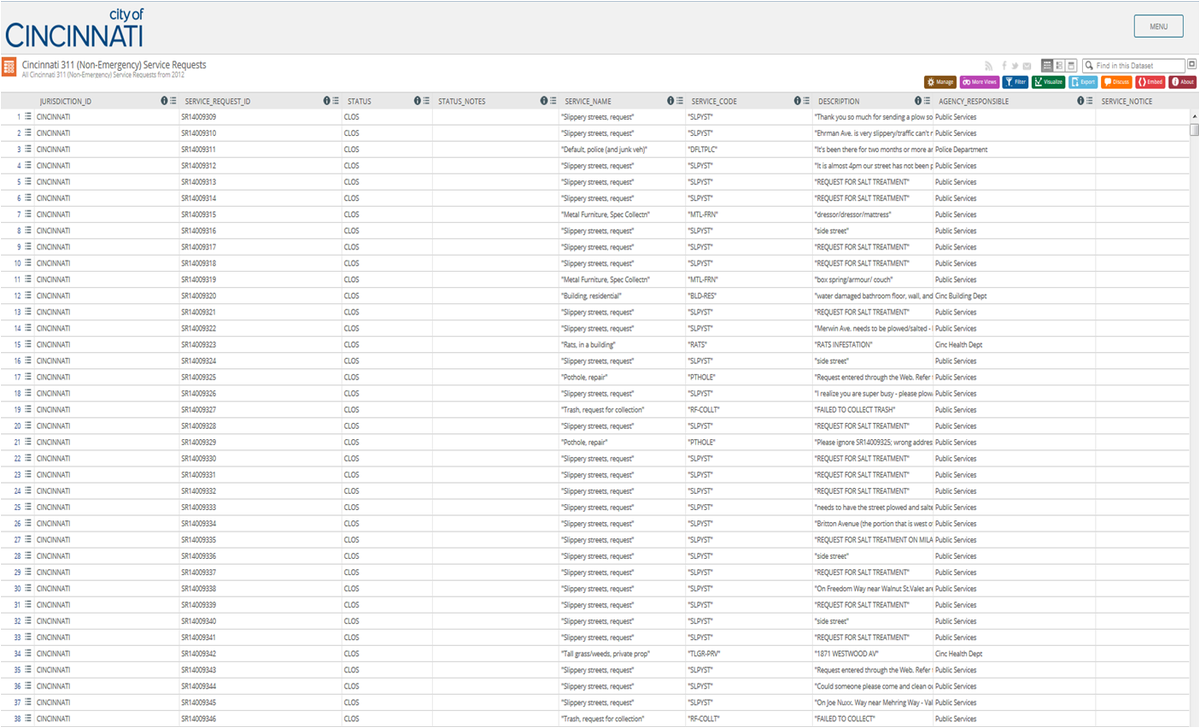Screen dimensions: 1200x728
Task: Open STATUS_NOTES column options menu
Action: coord(553,101)
